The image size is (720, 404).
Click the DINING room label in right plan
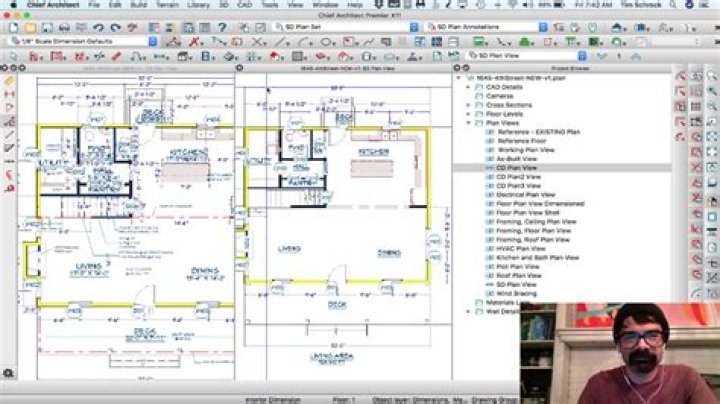point(388,253)
